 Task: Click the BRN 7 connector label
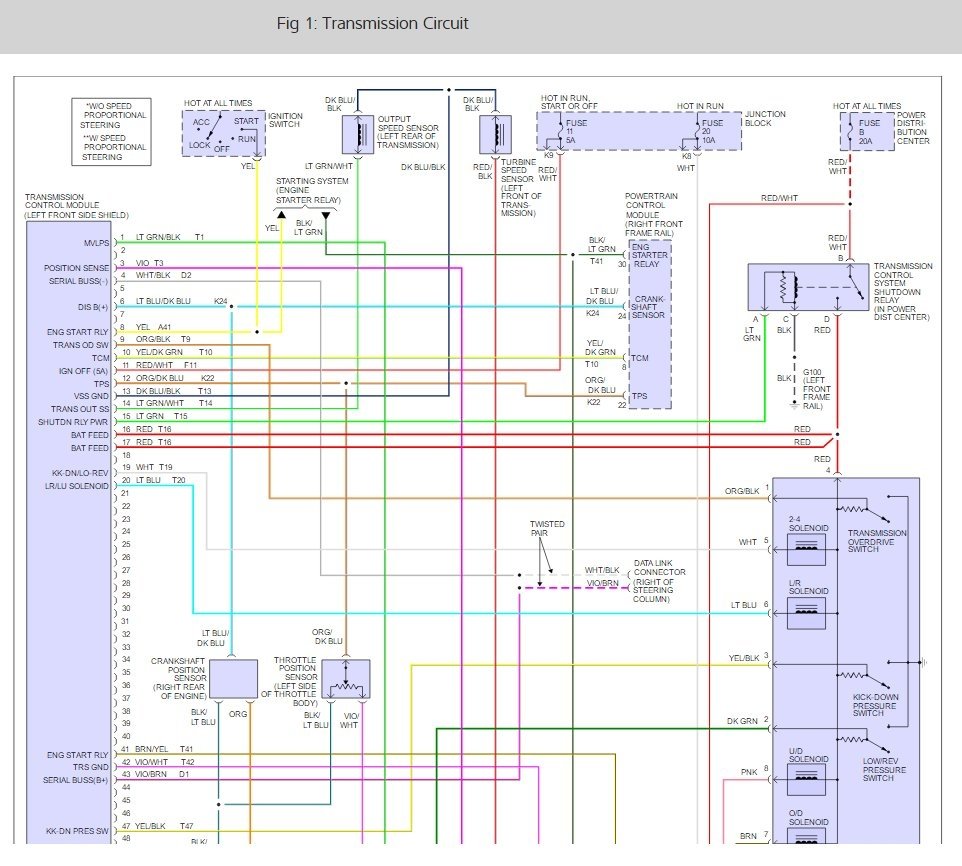(x=754, y=835)
